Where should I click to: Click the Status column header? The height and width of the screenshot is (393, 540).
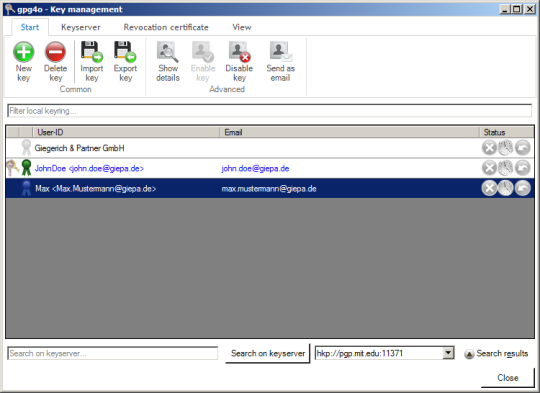click(507, 132)
